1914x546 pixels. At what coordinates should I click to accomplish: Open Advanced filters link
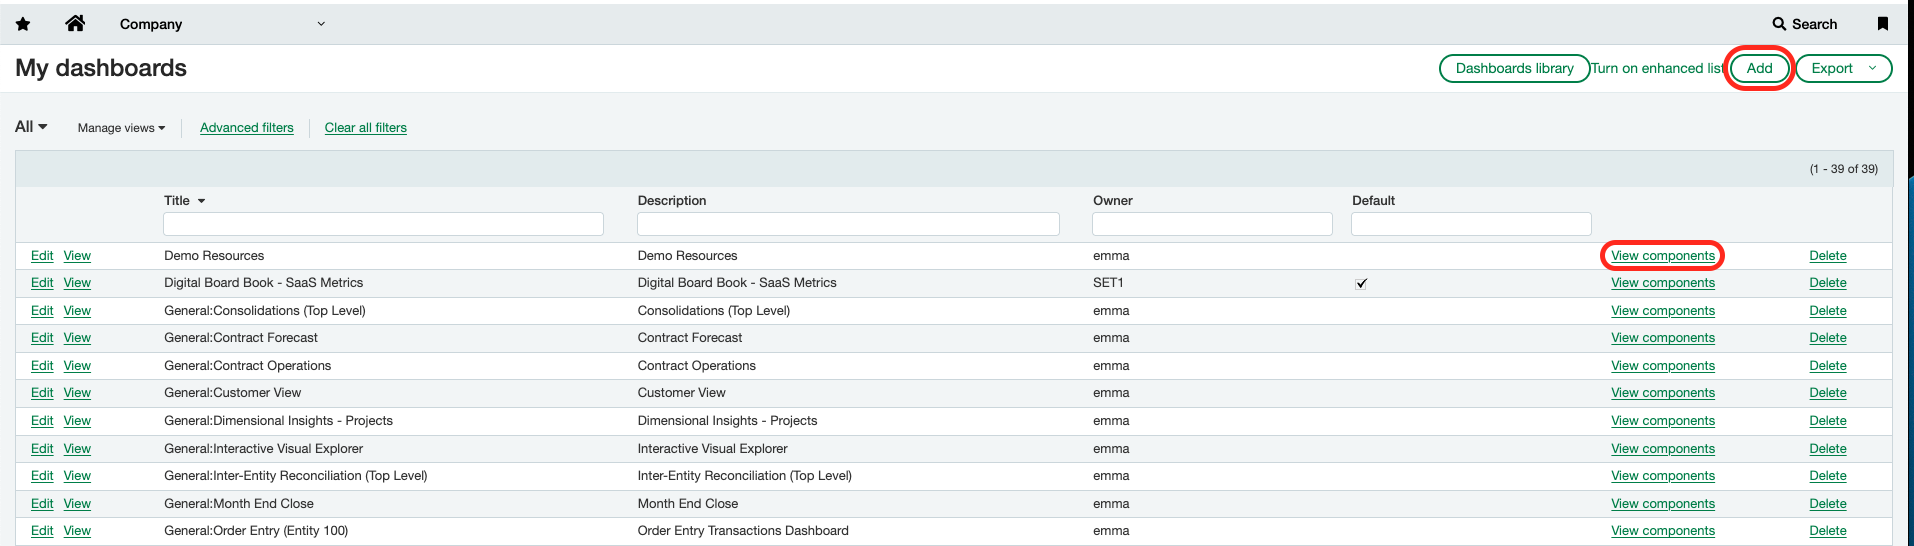[247, 128]
